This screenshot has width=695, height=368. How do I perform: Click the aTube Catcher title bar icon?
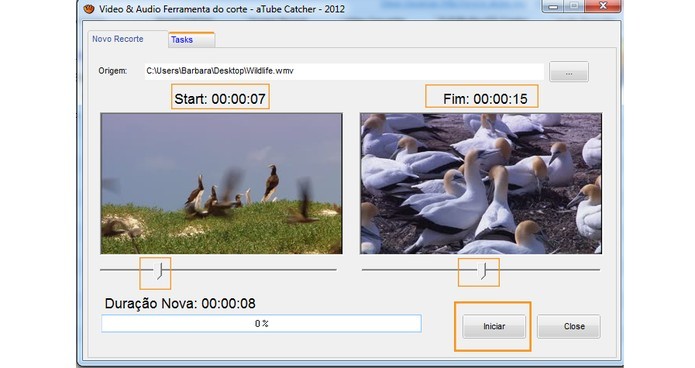coord(89,9)
